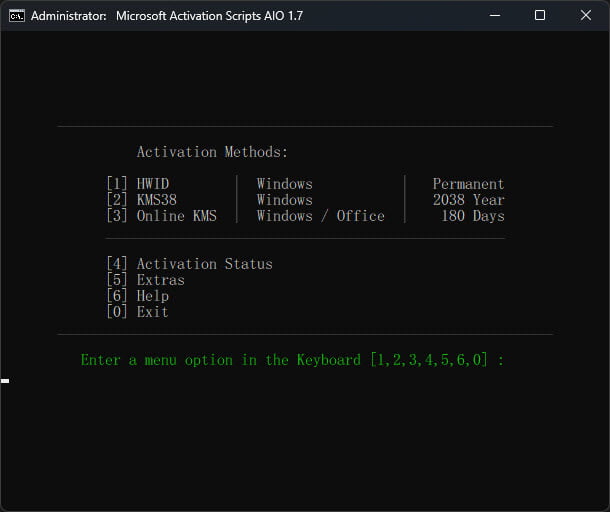Click the '[0] Exit' line
Image resolution: width=610 pixels, height=512 pixels.
coord(138,312)
